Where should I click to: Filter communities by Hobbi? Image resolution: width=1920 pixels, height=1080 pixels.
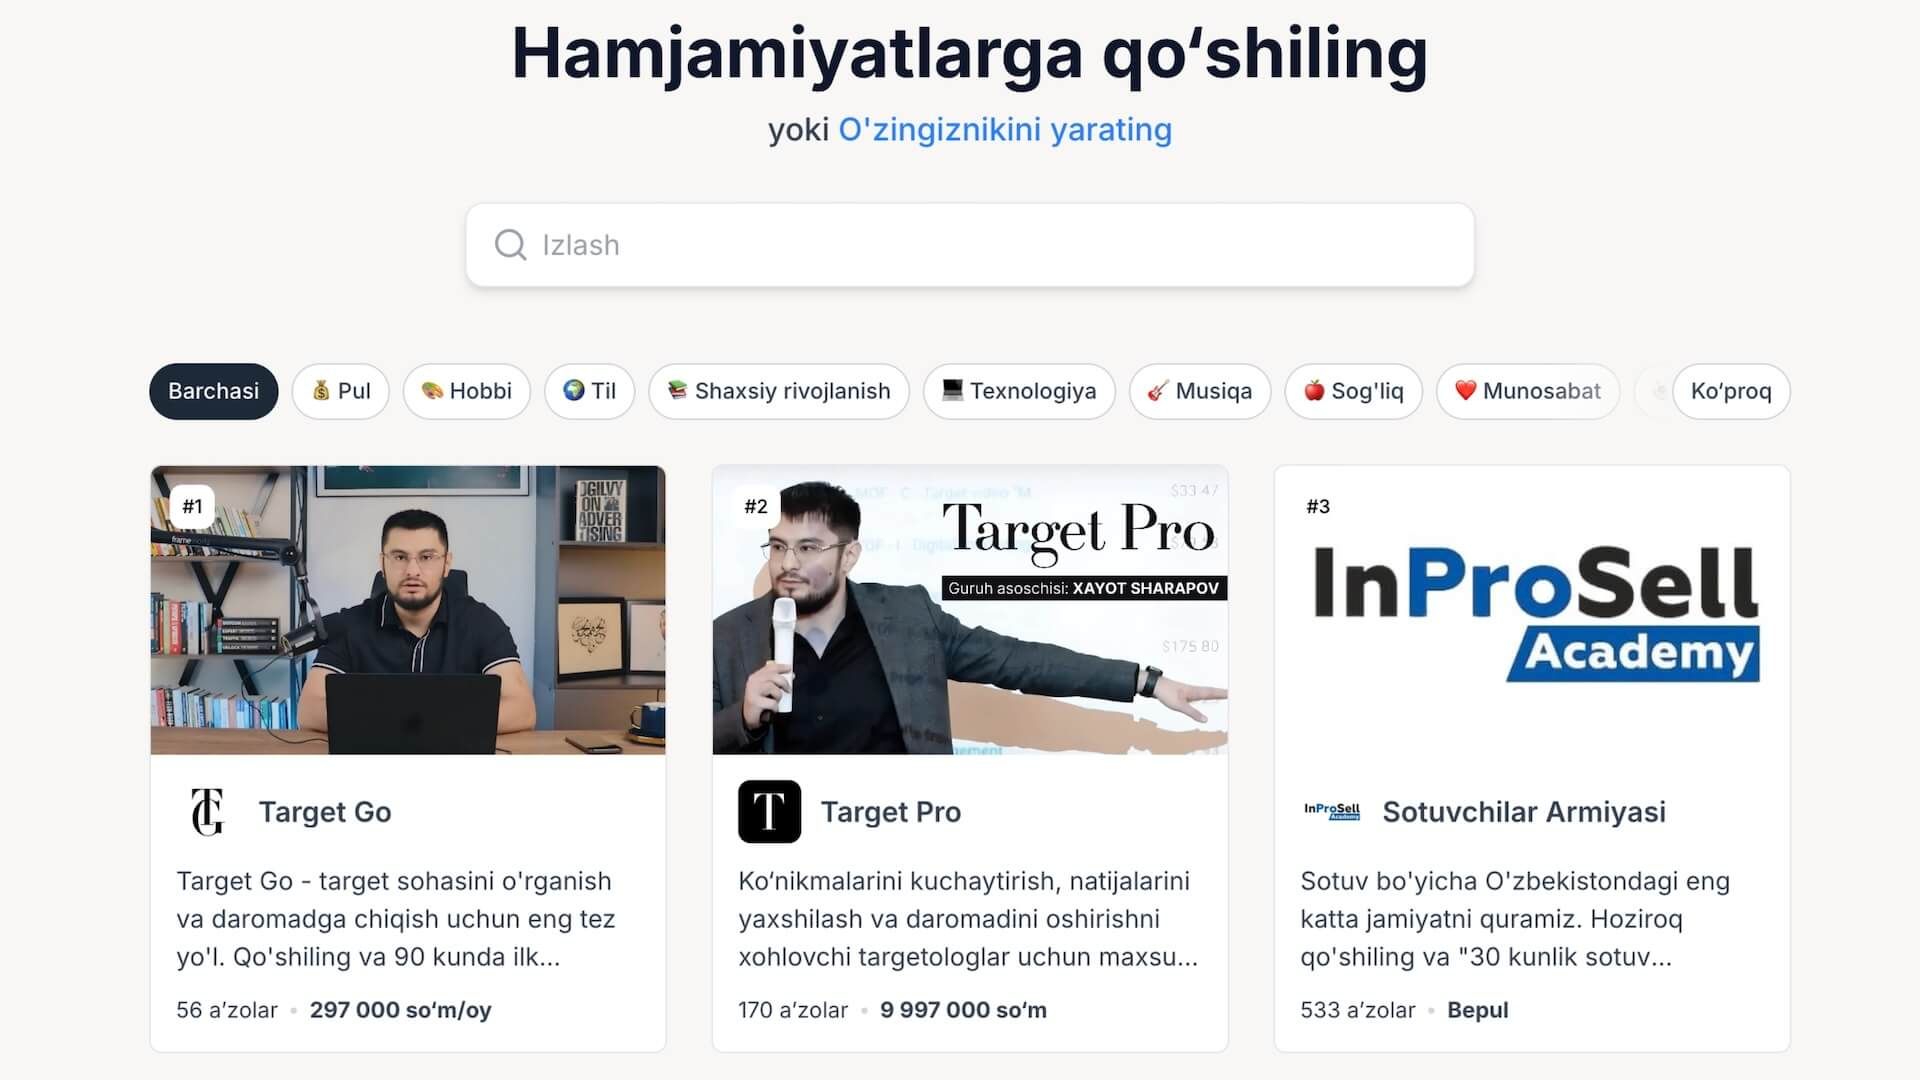pyautogui.click(x=467, y=391)
